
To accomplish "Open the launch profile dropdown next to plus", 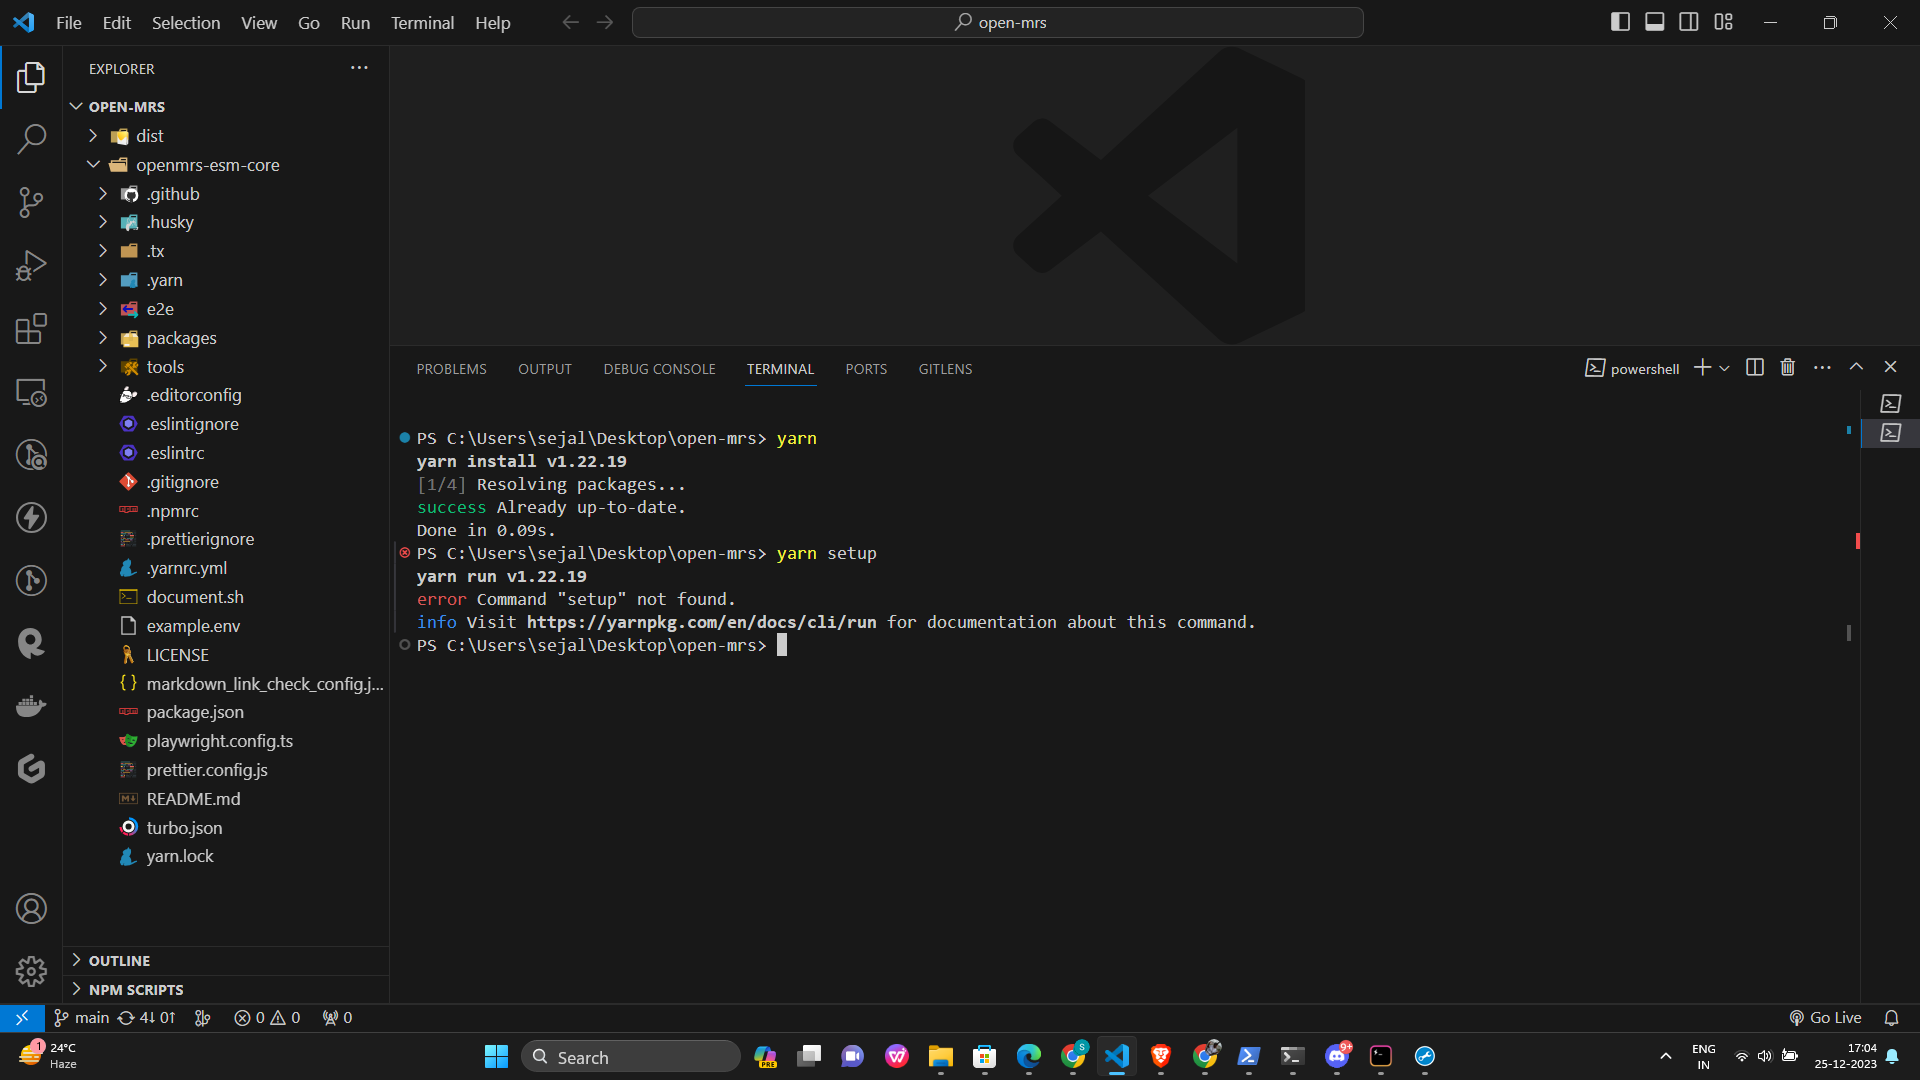I will pos(1724,368).
